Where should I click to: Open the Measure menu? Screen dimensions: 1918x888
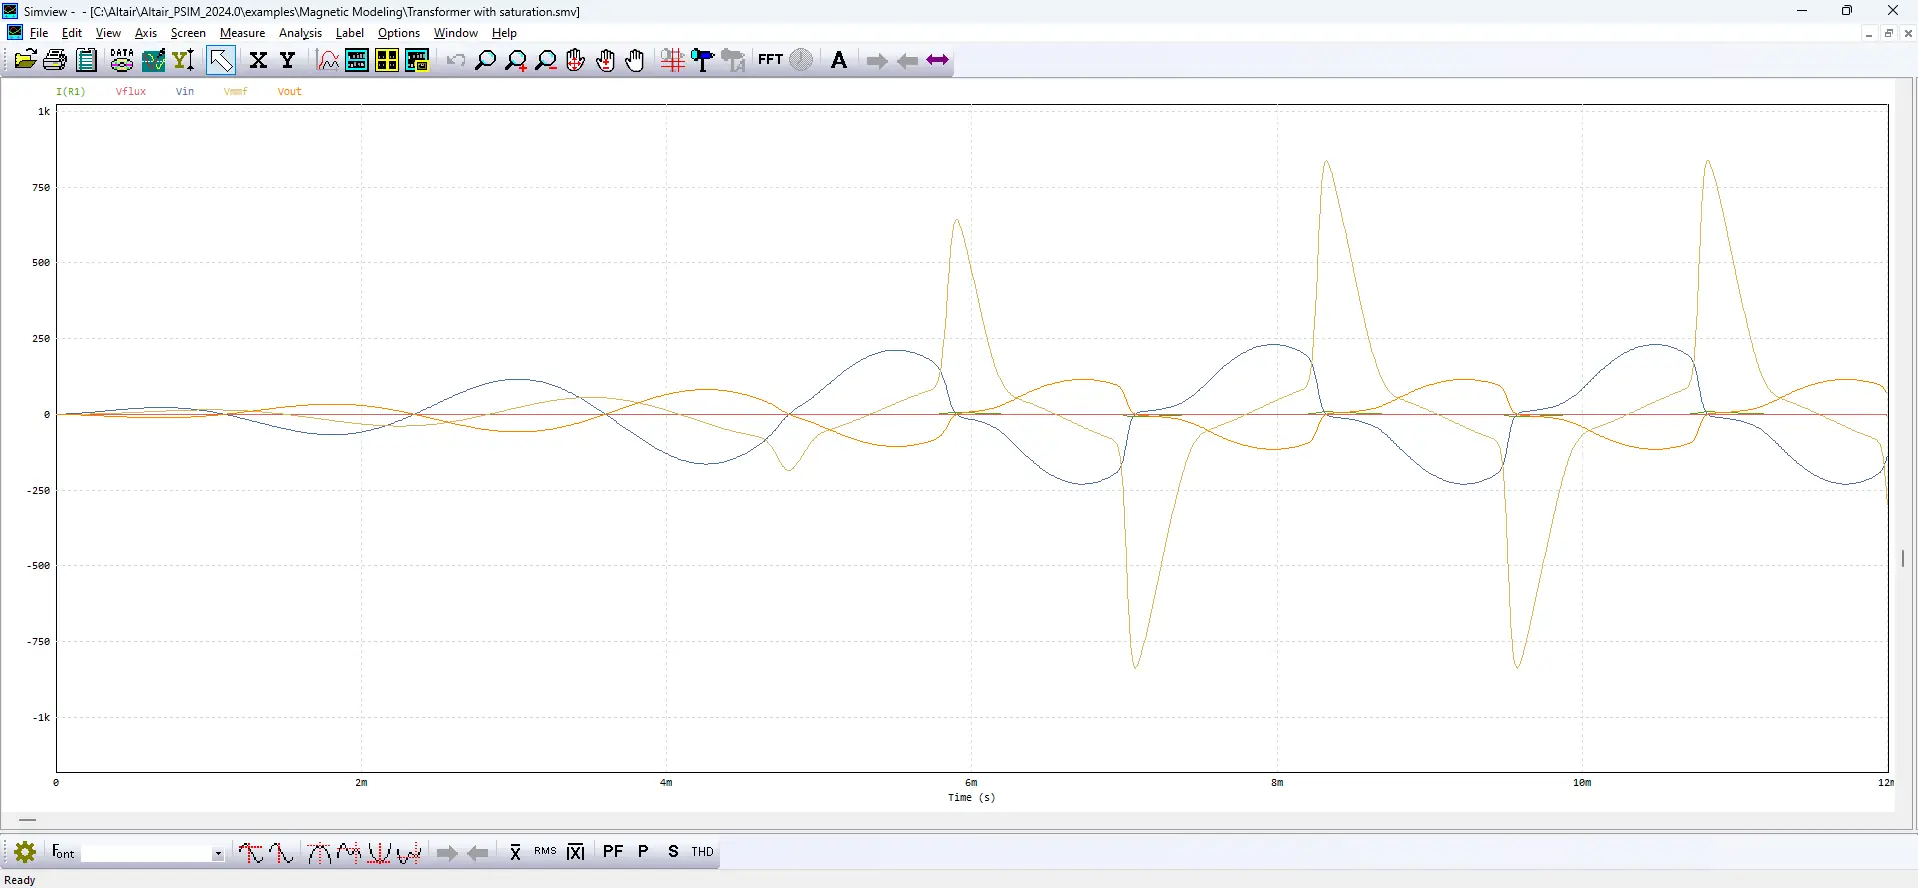pos(243,33)
